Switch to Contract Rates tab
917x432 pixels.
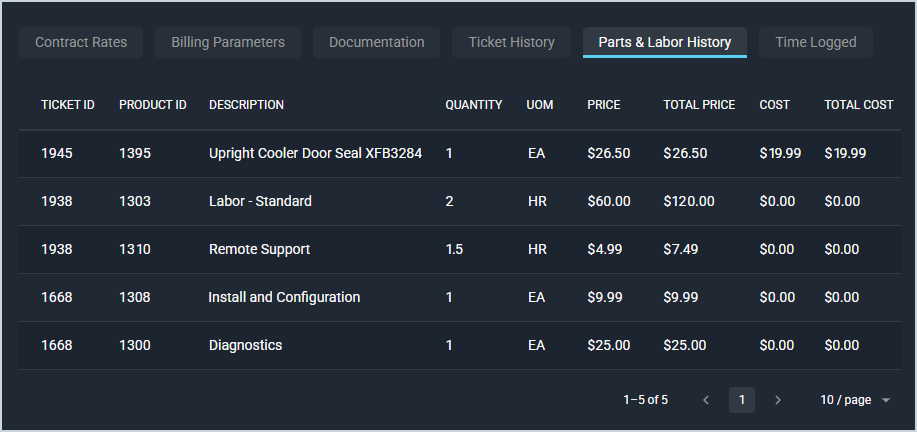[81, 42]
